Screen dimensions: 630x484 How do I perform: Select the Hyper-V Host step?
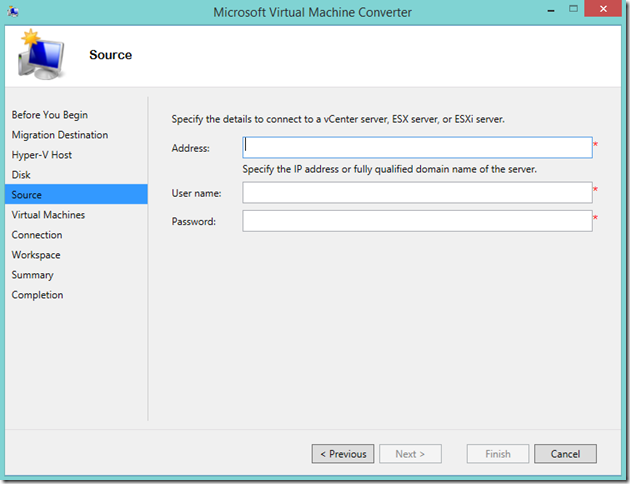pos(41,155)
